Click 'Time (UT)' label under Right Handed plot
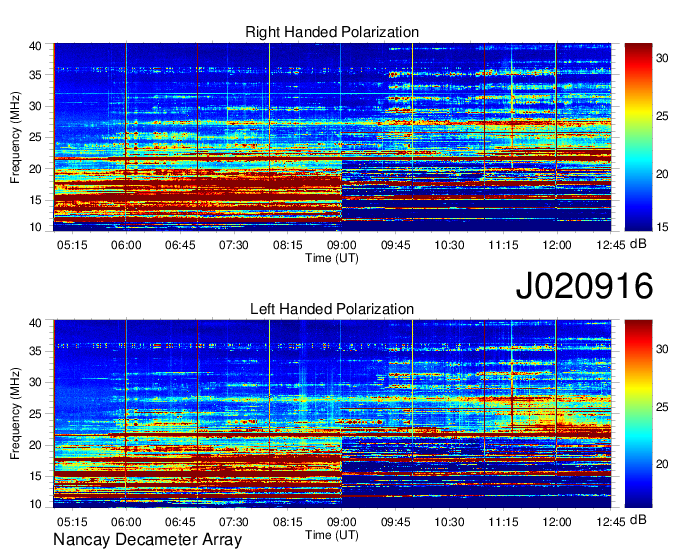The image size is (680, 552). coord(332,258)
